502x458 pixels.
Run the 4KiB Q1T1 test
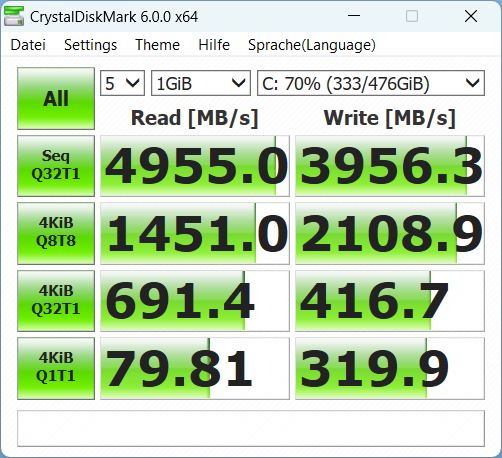pos(56,368)
